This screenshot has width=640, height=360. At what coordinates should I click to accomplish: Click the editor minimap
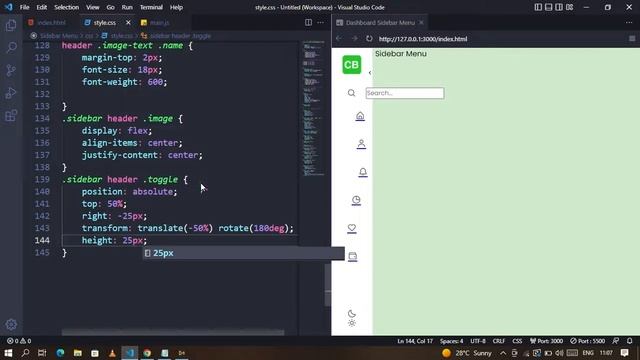(x=313, y=108)
